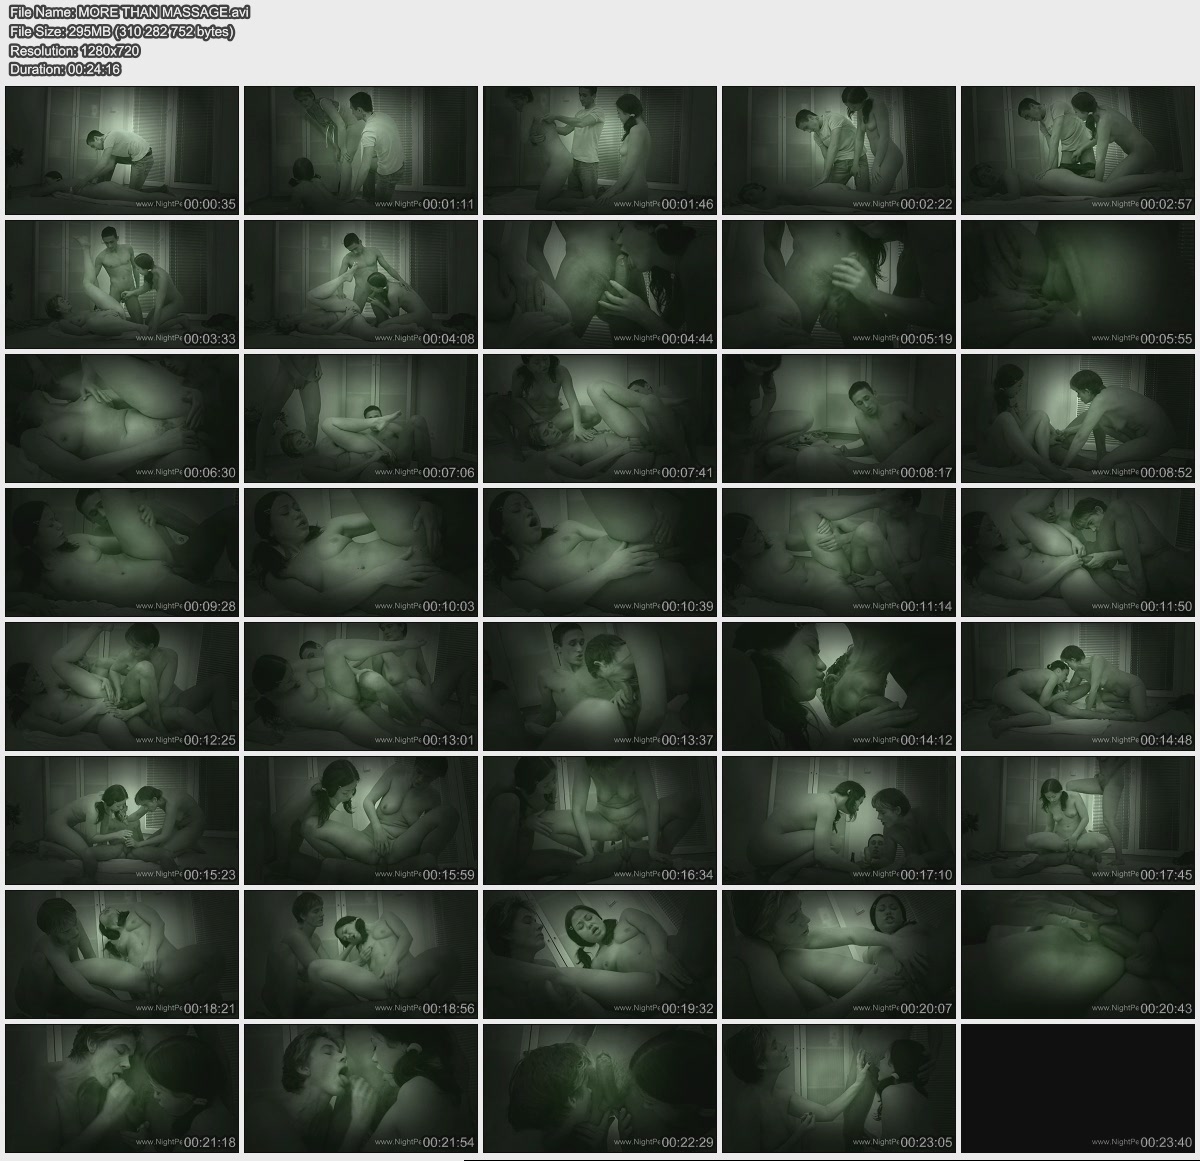Click the frame timestamped 00:03:33
1200x1161 pixels.
point(122,284)
